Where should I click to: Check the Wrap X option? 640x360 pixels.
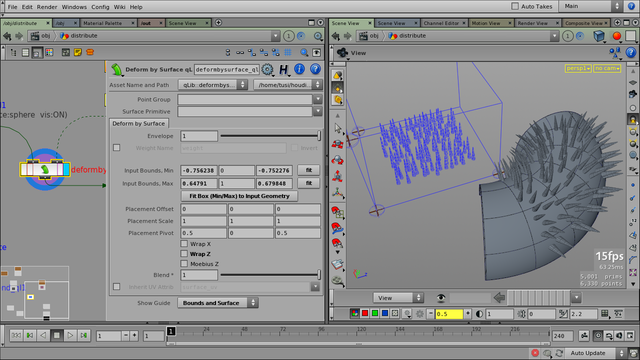(x=184, y=244)
